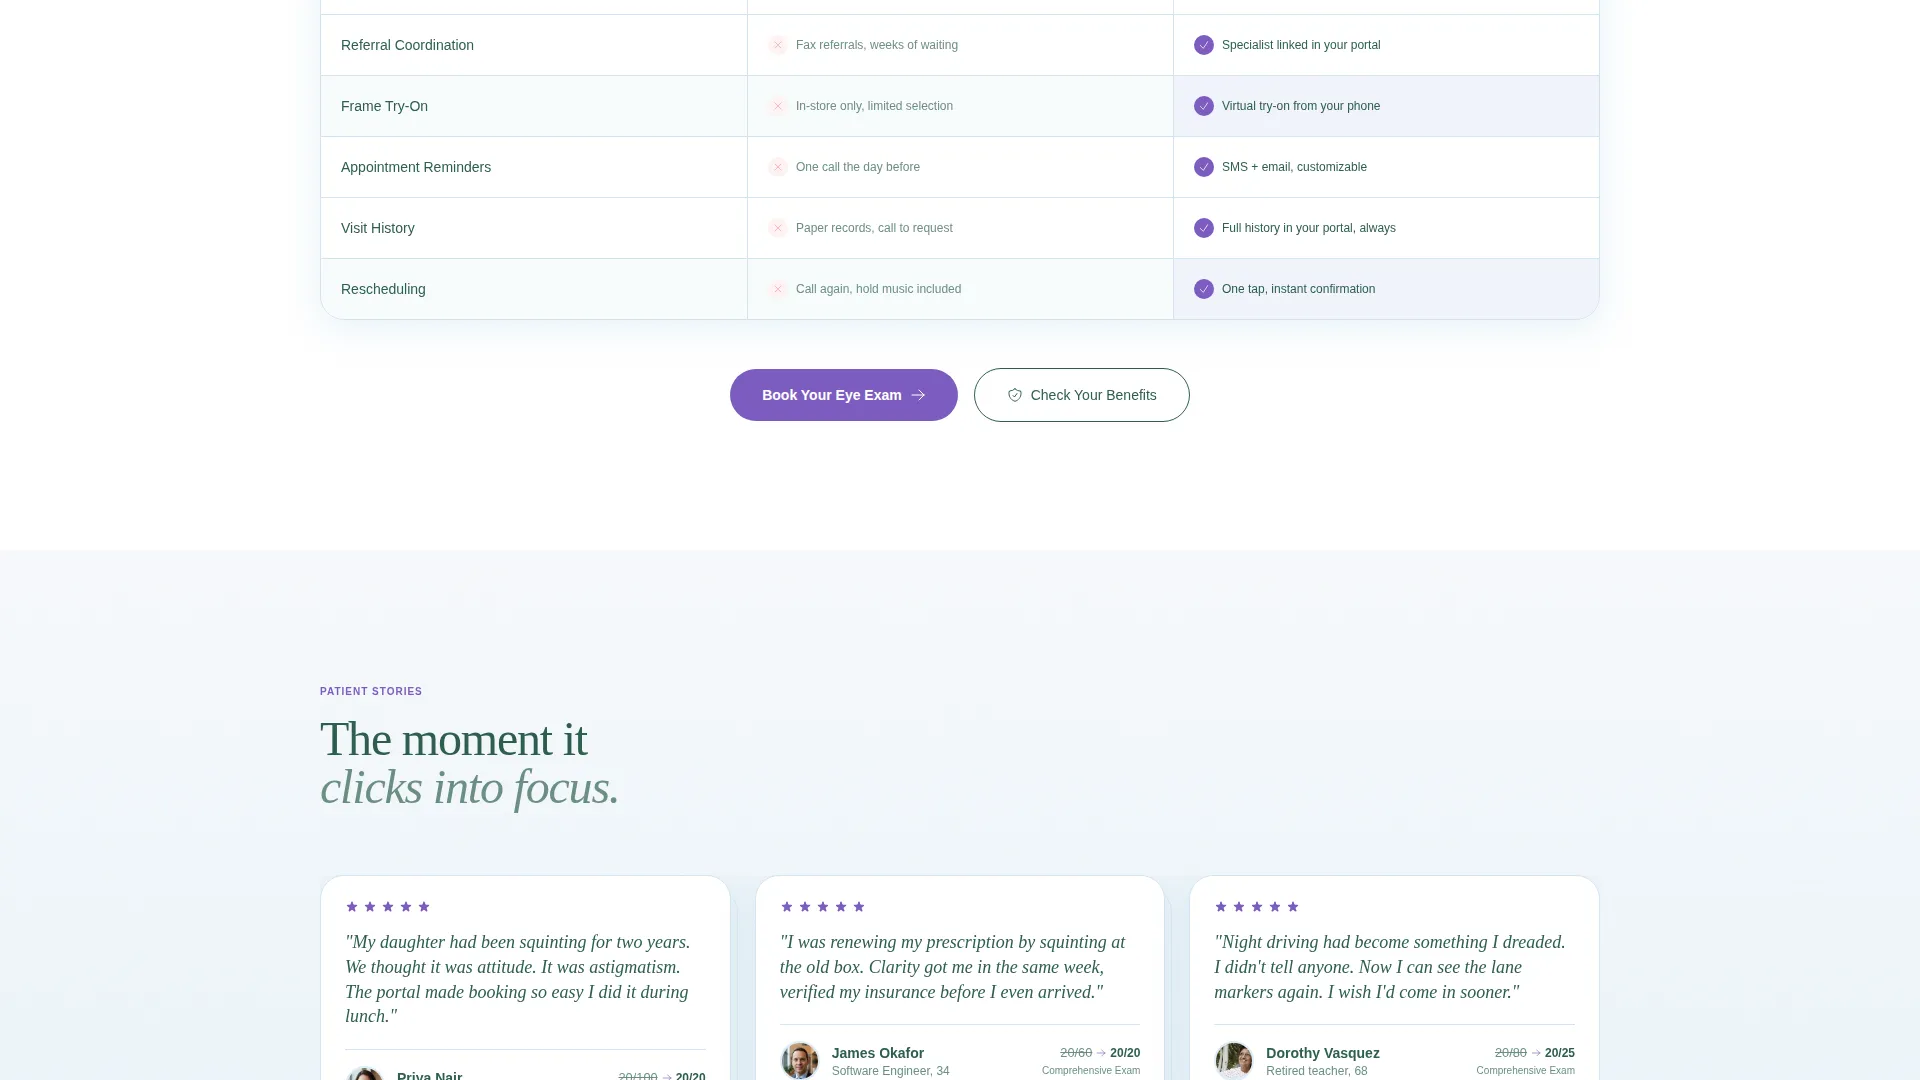Image resolution: width=1920 pixels, height=1080 pixels.
Task: Click the Comprehensive Exam label under James Okafor's vision result
Action: click(x=1091, y=1071)
